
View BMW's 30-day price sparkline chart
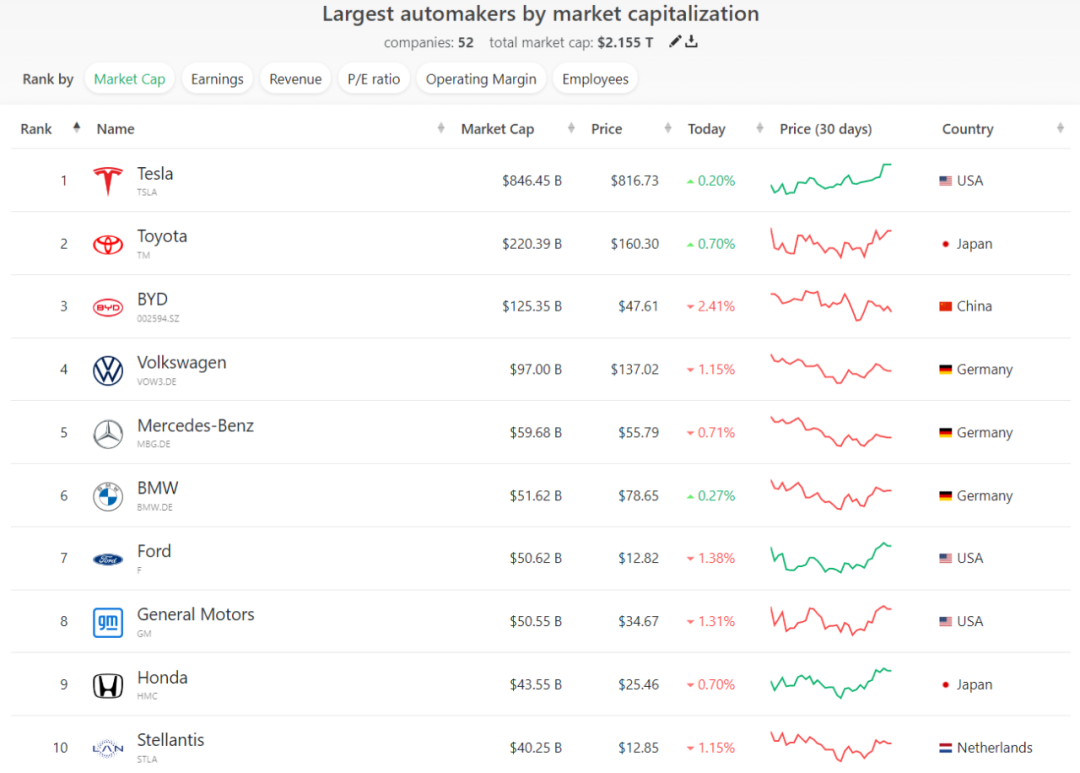click(x=831, y=495)
